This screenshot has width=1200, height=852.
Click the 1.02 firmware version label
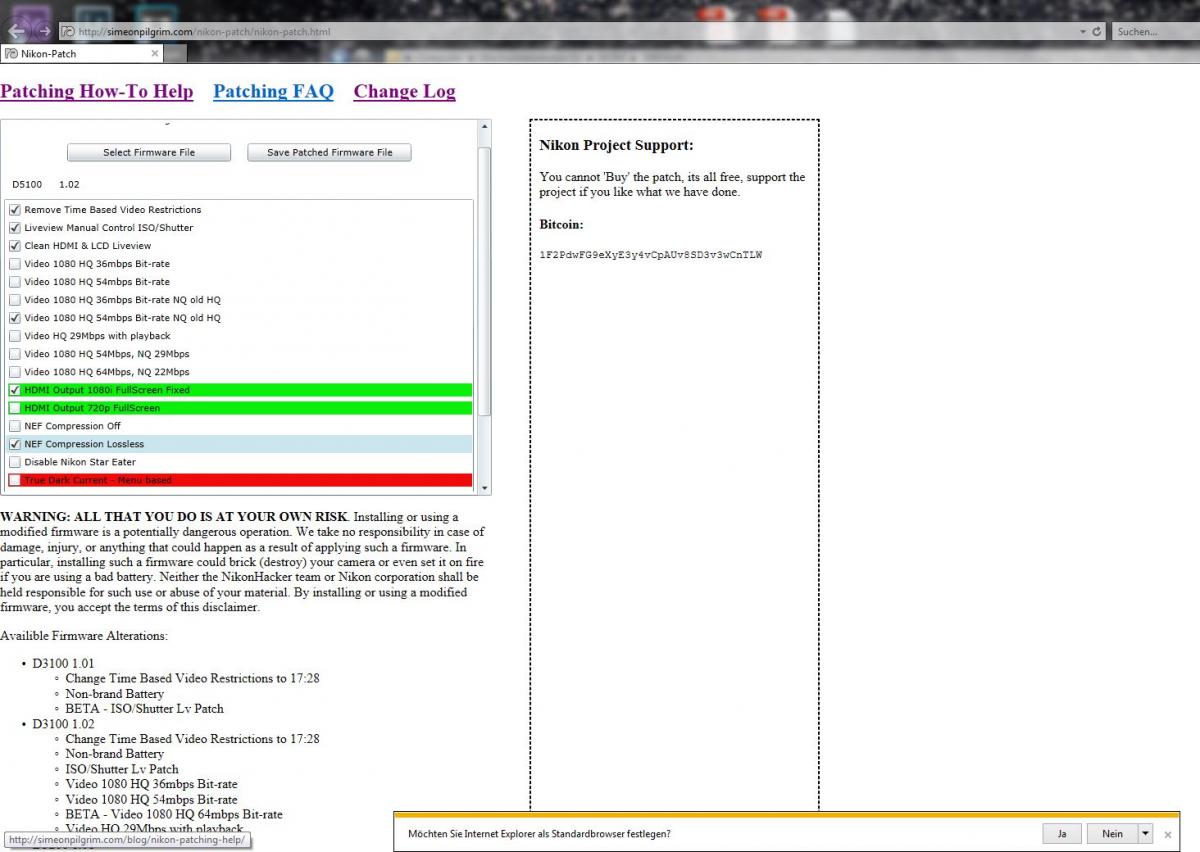click(x=69, y=185)
